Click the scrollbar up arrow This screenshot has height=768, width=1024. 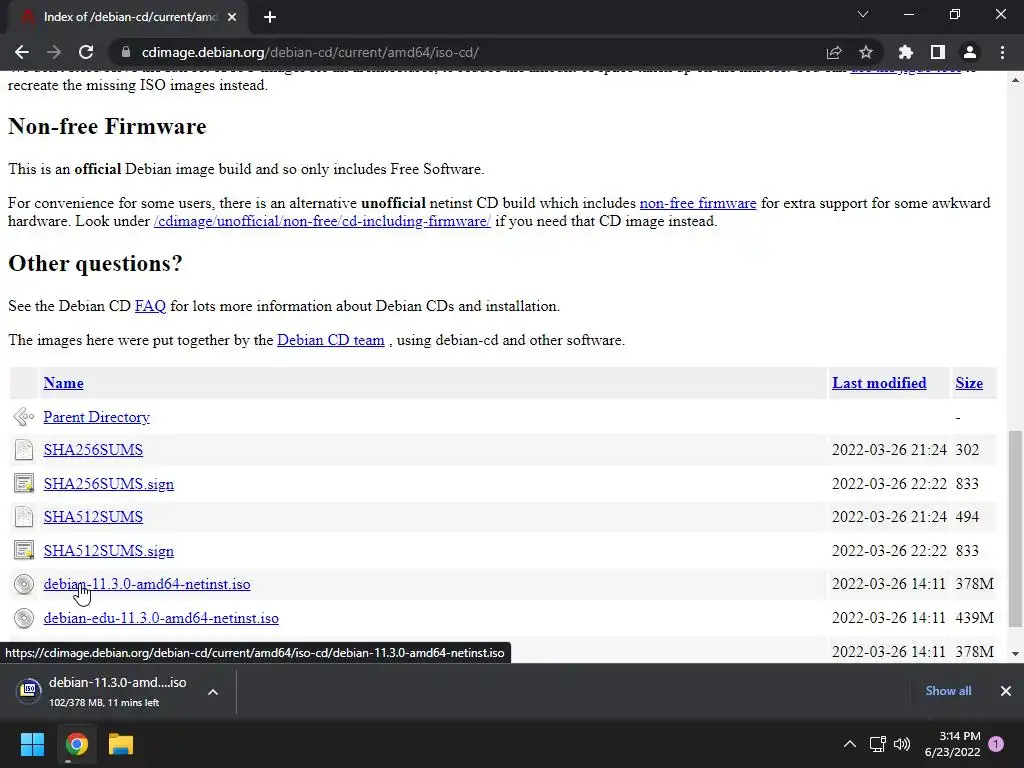1014,80
